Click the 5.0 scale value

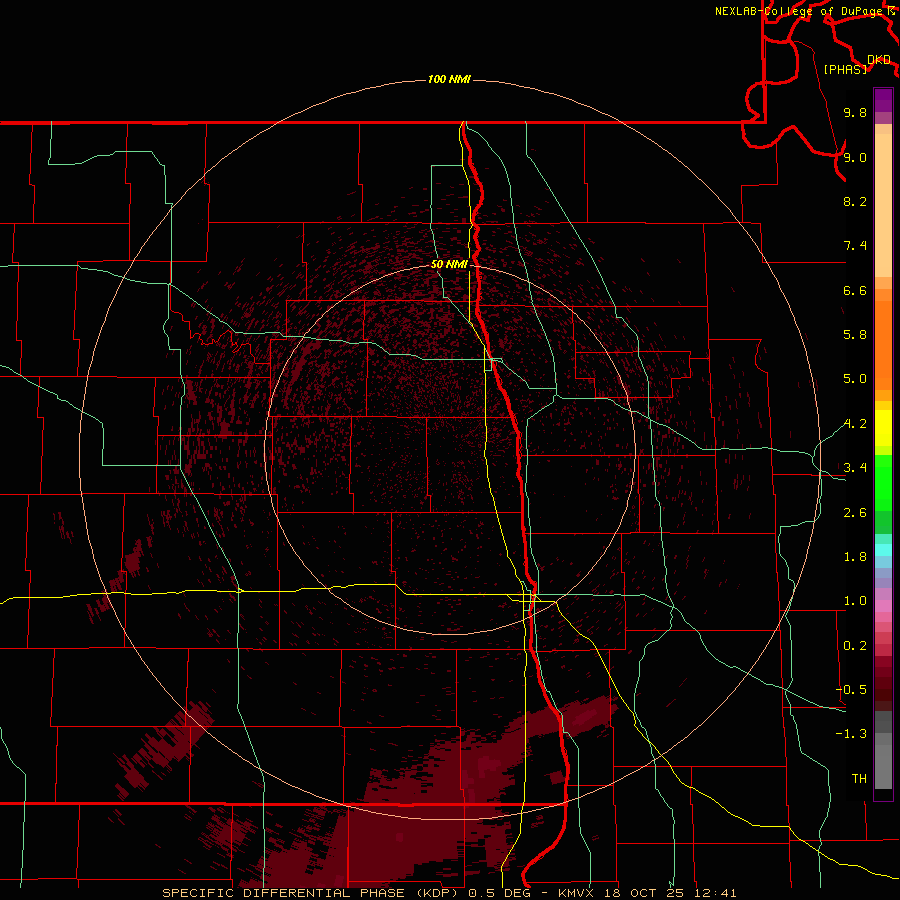point(855,379)
